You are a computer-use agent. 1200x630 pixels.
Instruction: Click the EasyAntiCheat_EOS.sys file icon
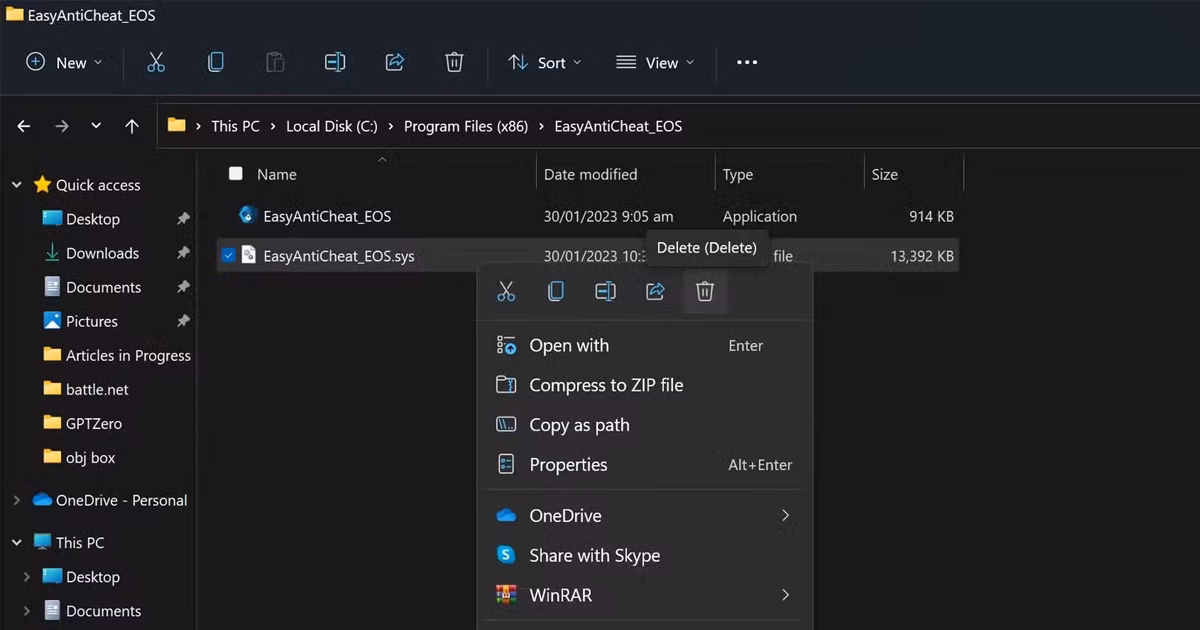(248, 255)
